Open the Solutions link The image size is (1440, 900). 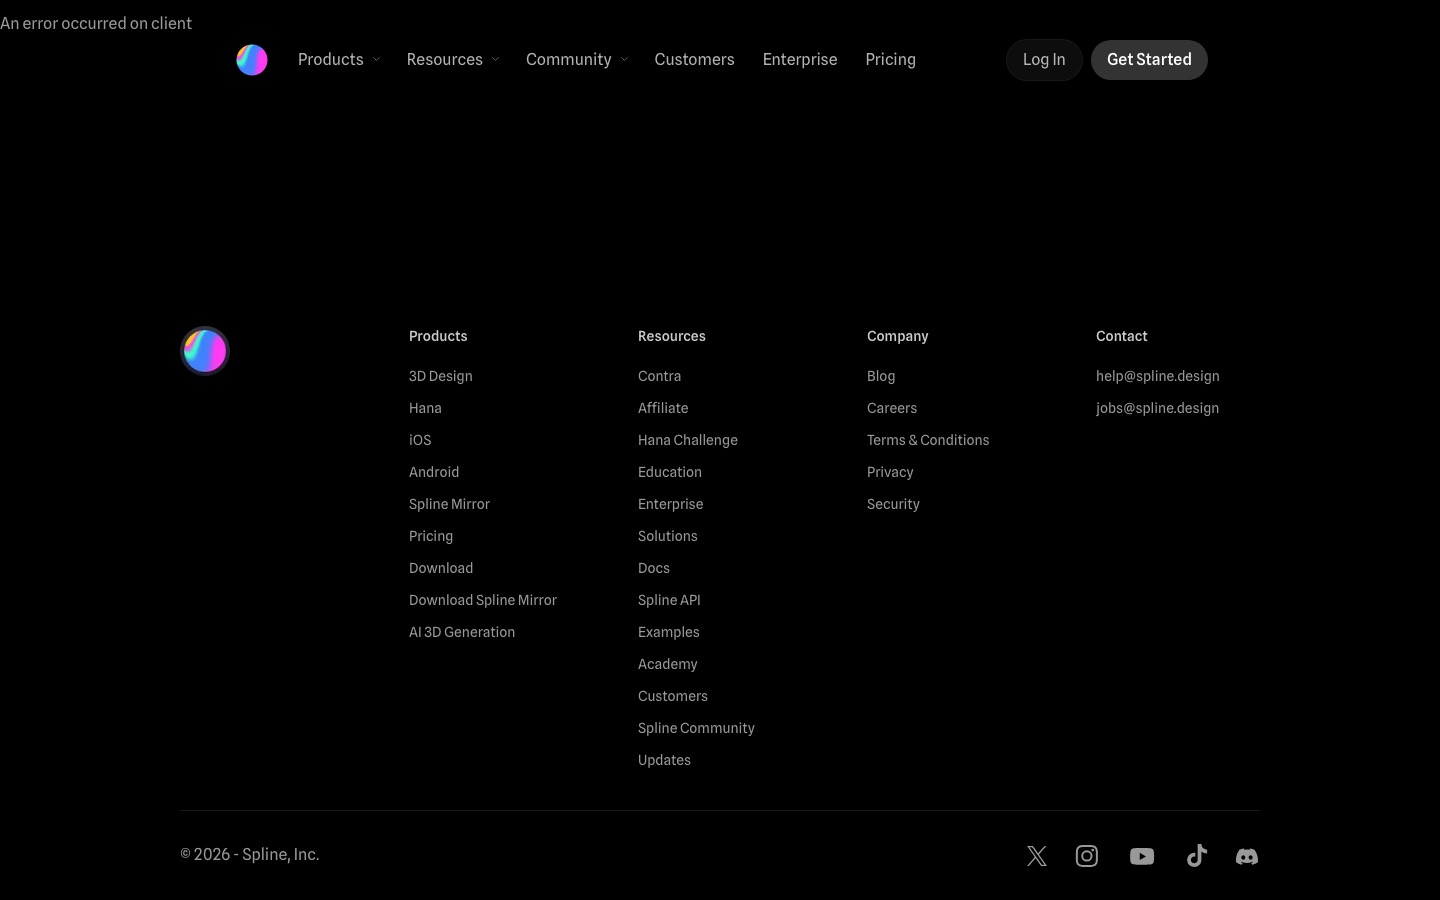668,536
